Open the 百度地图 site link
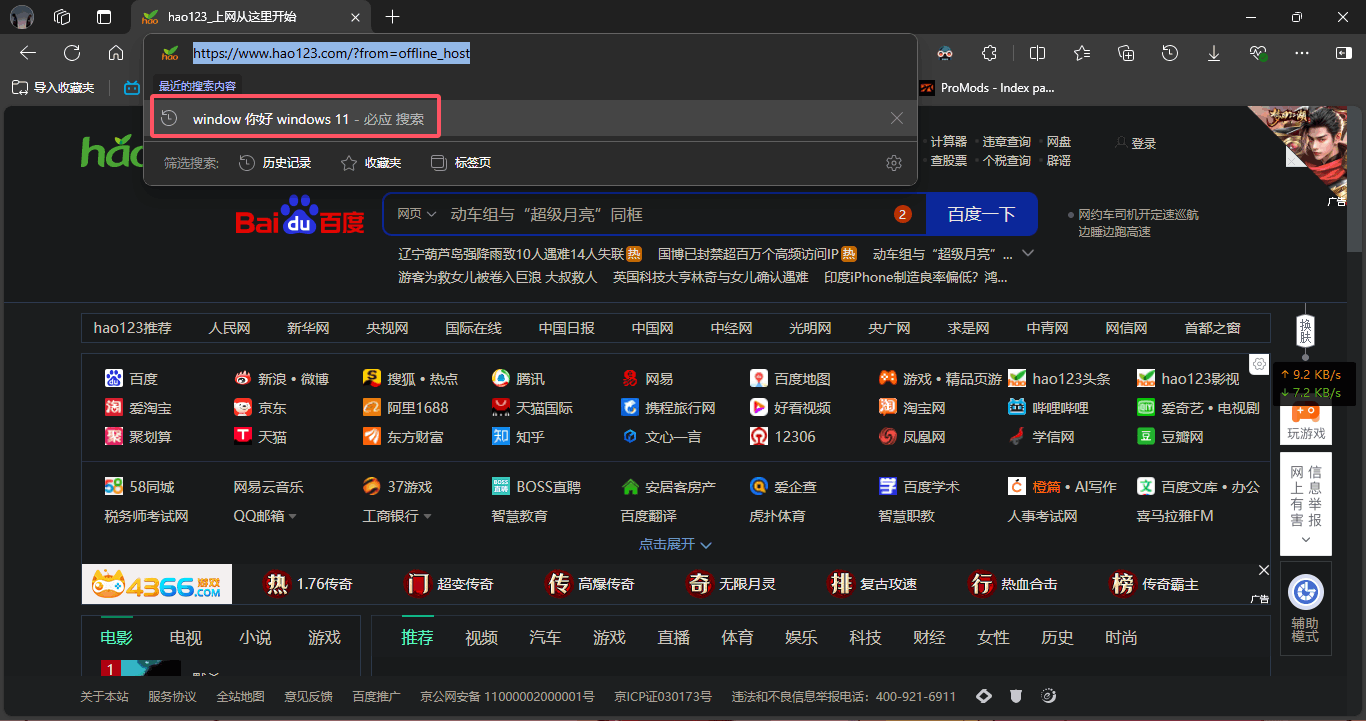This screenshot has height=721, width=1366. click(x=791, y=379)
